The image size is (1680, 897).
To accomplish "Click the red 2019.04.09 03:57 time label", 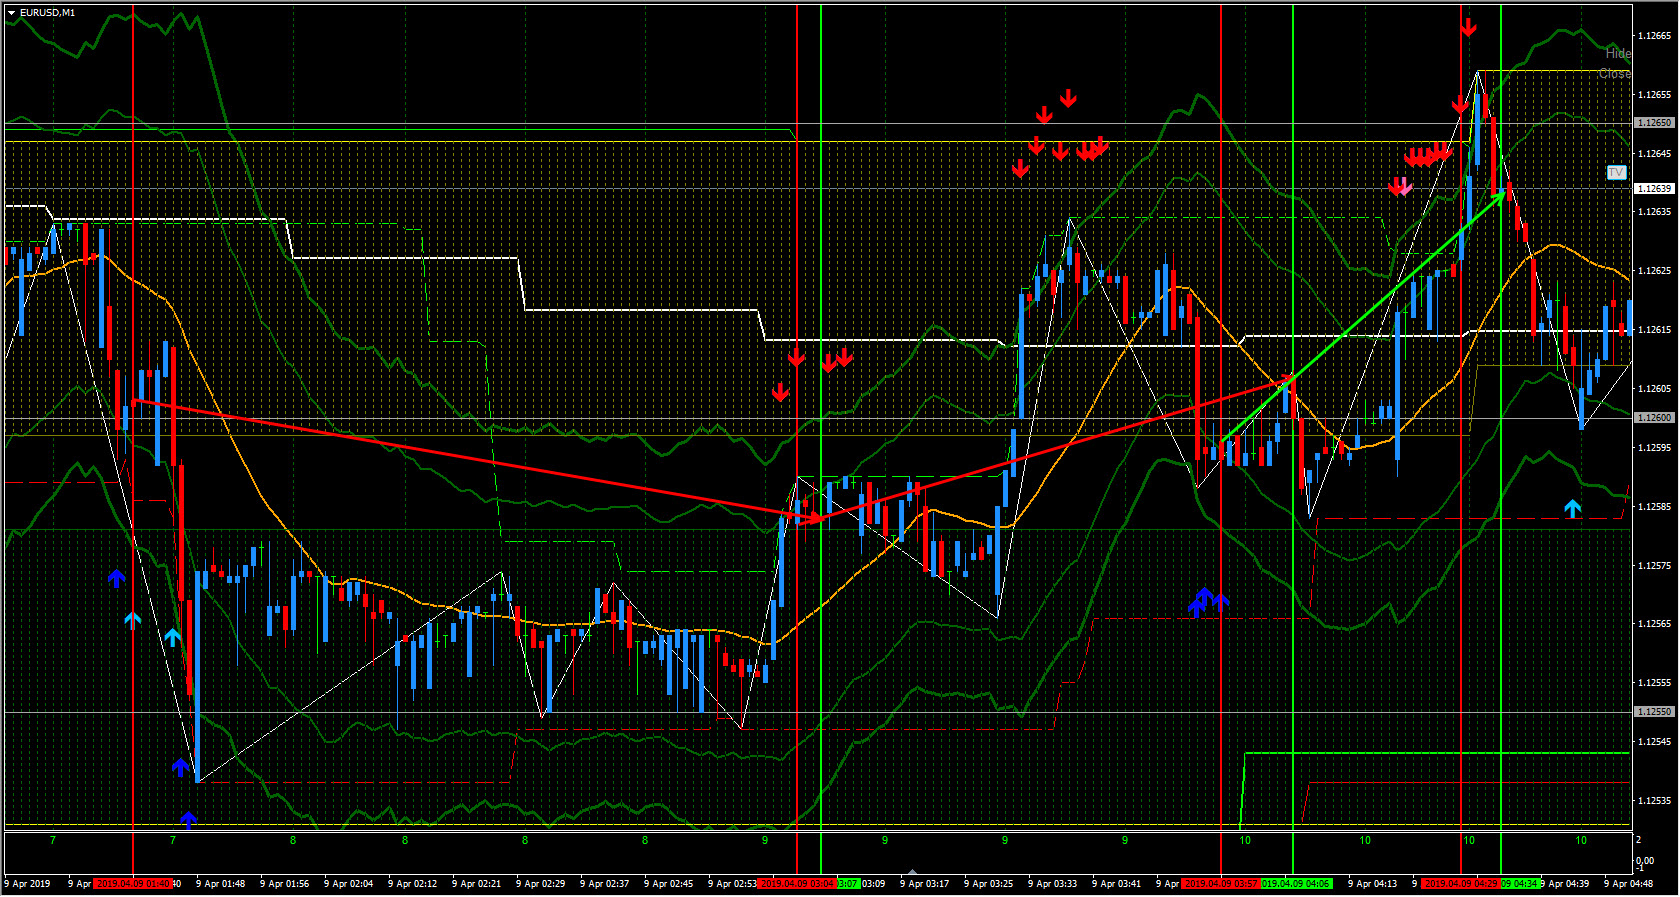I will 1221,884.
